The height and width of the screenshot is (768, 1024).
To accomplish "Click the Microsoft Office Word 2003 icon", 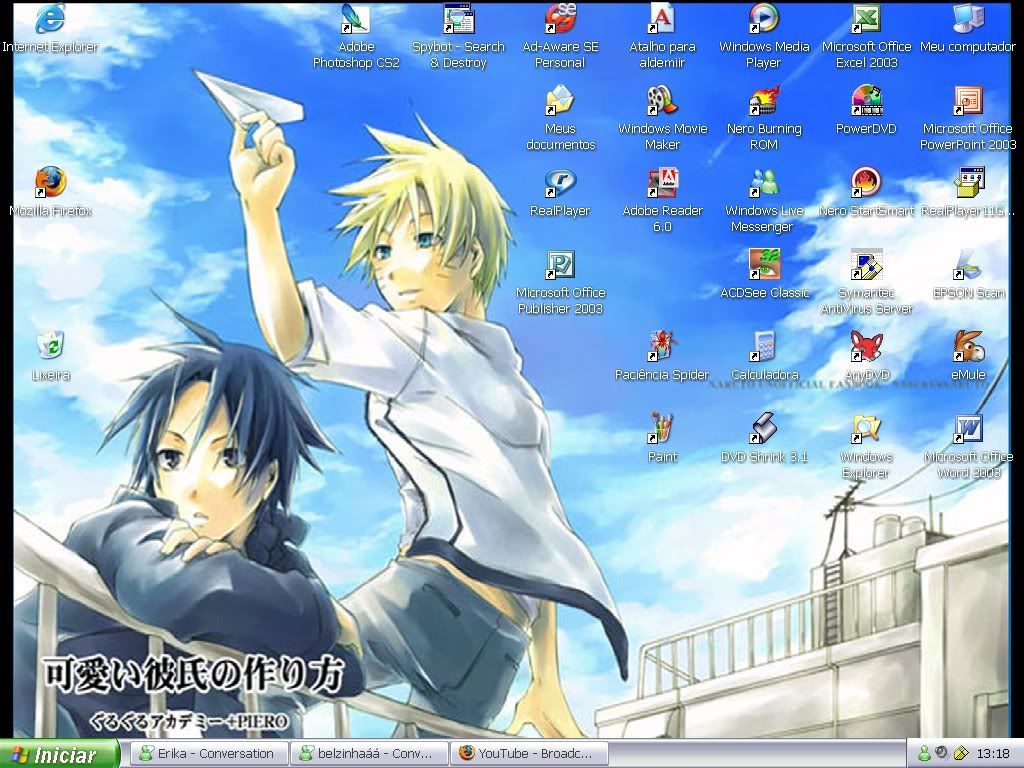I will pos(968,428).
